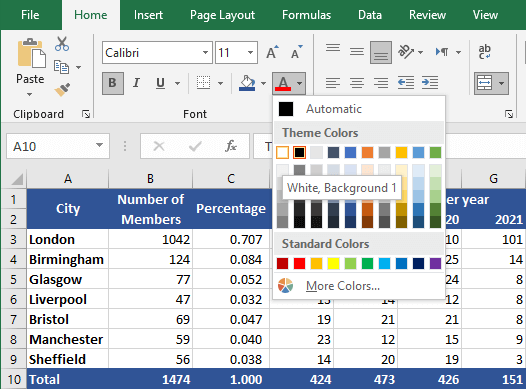
Task: Select the cell with value 1042
Action: [151, 239]
